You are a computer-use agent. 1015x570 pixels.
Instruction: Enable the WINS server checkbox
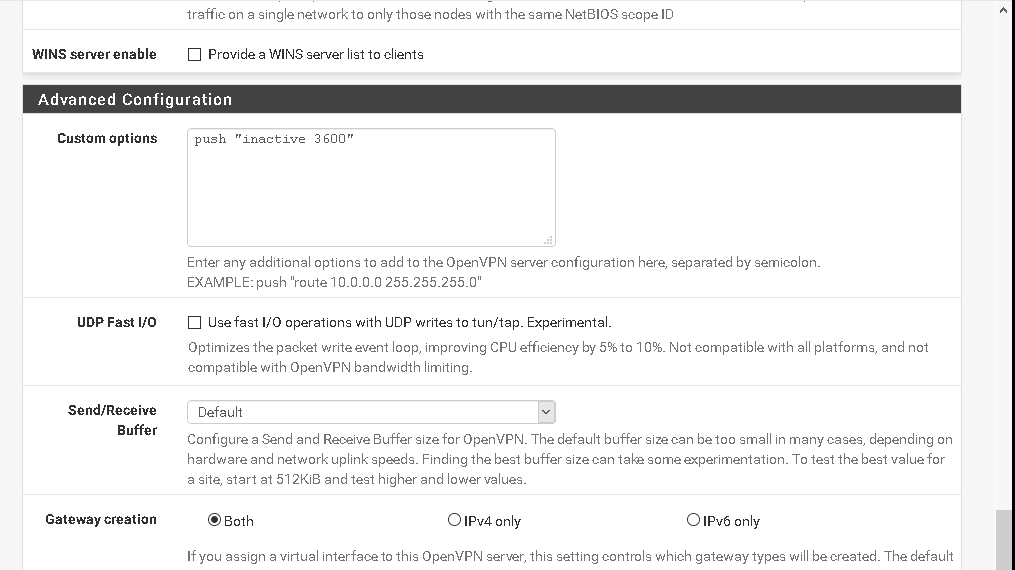coord(194,54)
